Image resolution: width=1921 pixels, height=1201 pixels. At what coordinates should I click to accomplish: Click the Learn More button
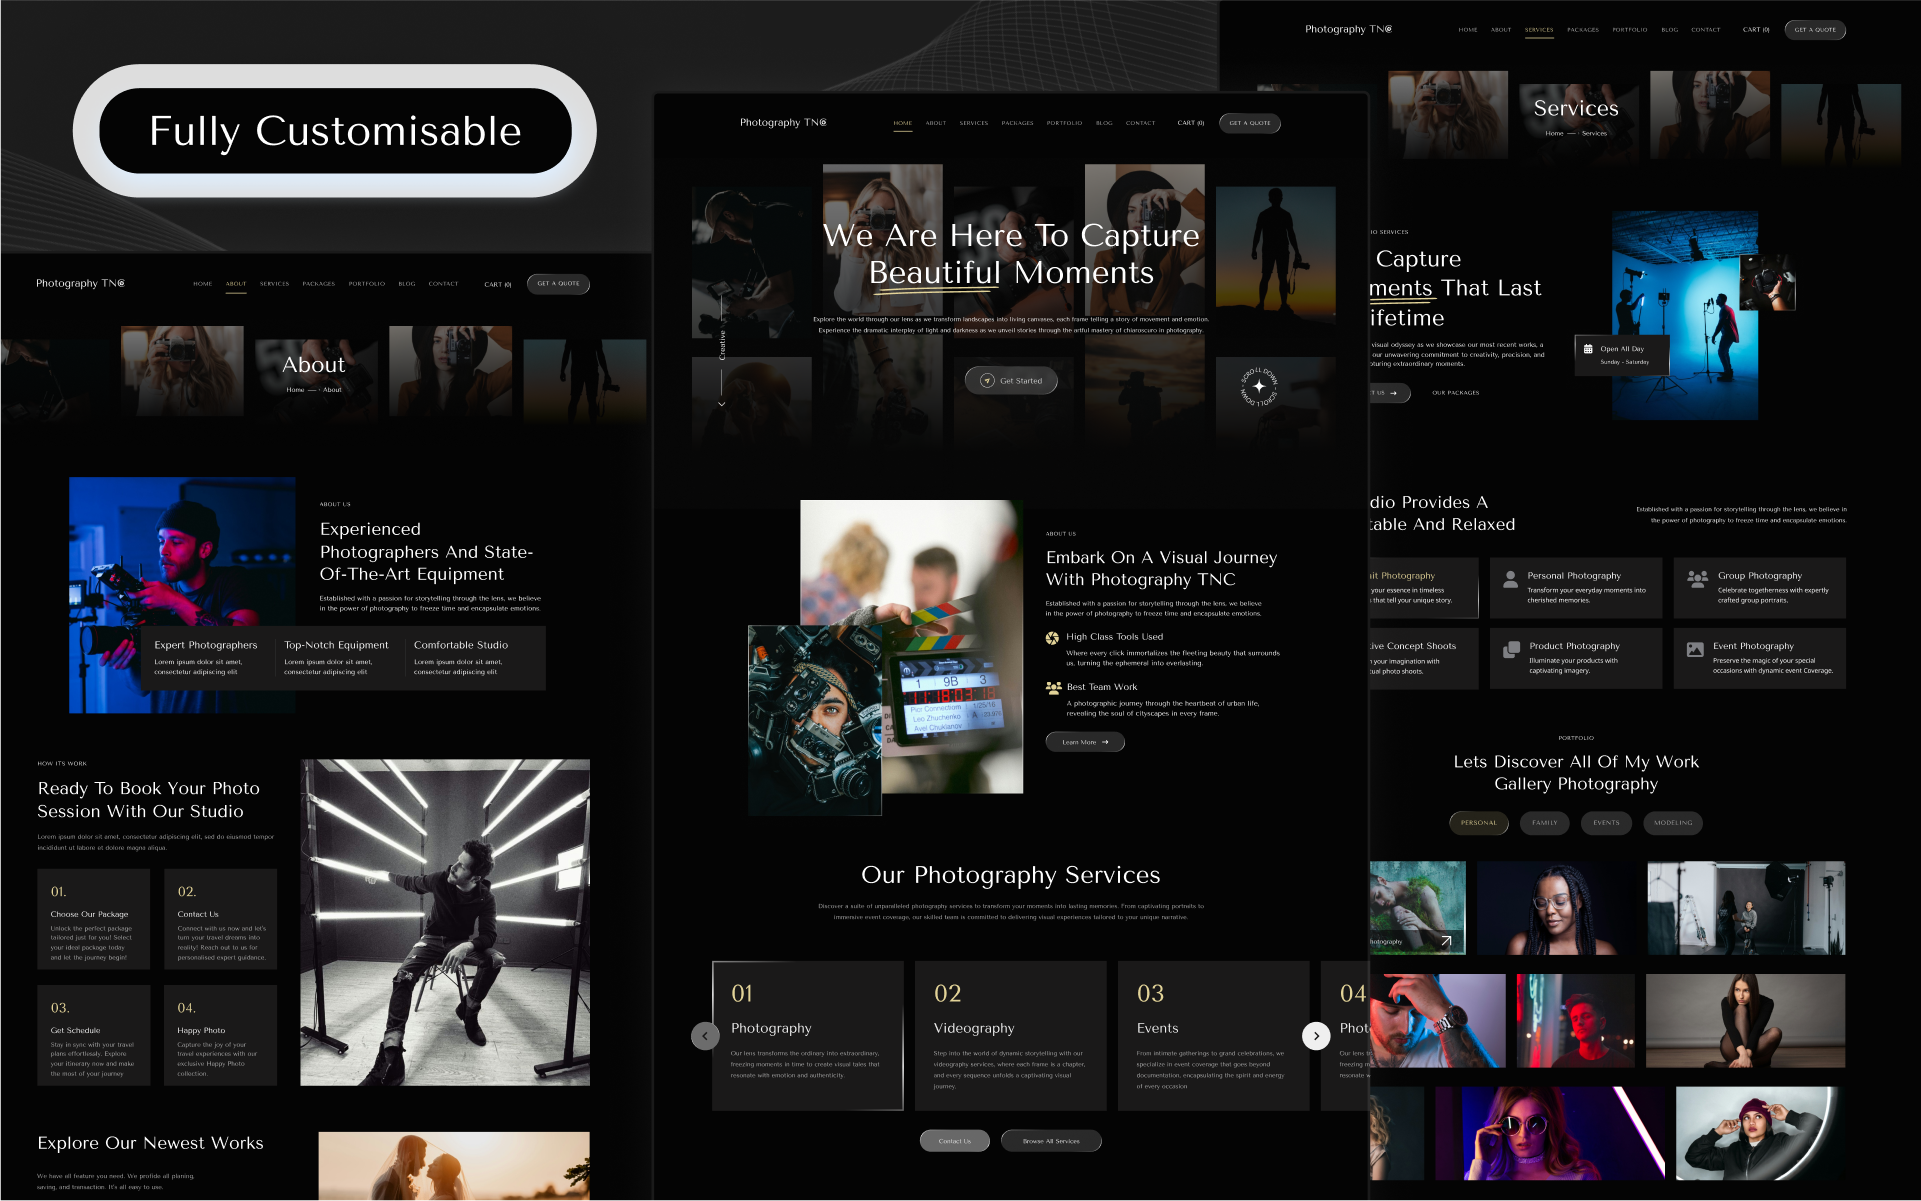[x=1085, y=742]
